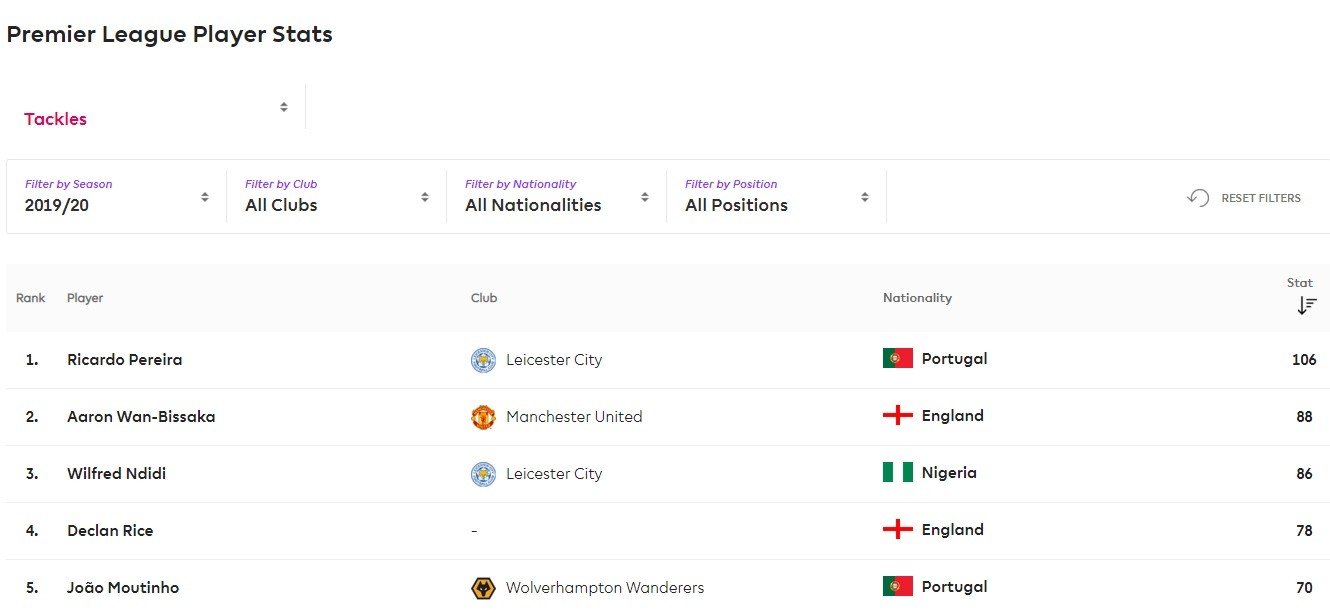Image resolution: width=1330 pixels, height=612 pixels.
Task: Open the Filter by Position dropdown
Action: coord(777,197)
